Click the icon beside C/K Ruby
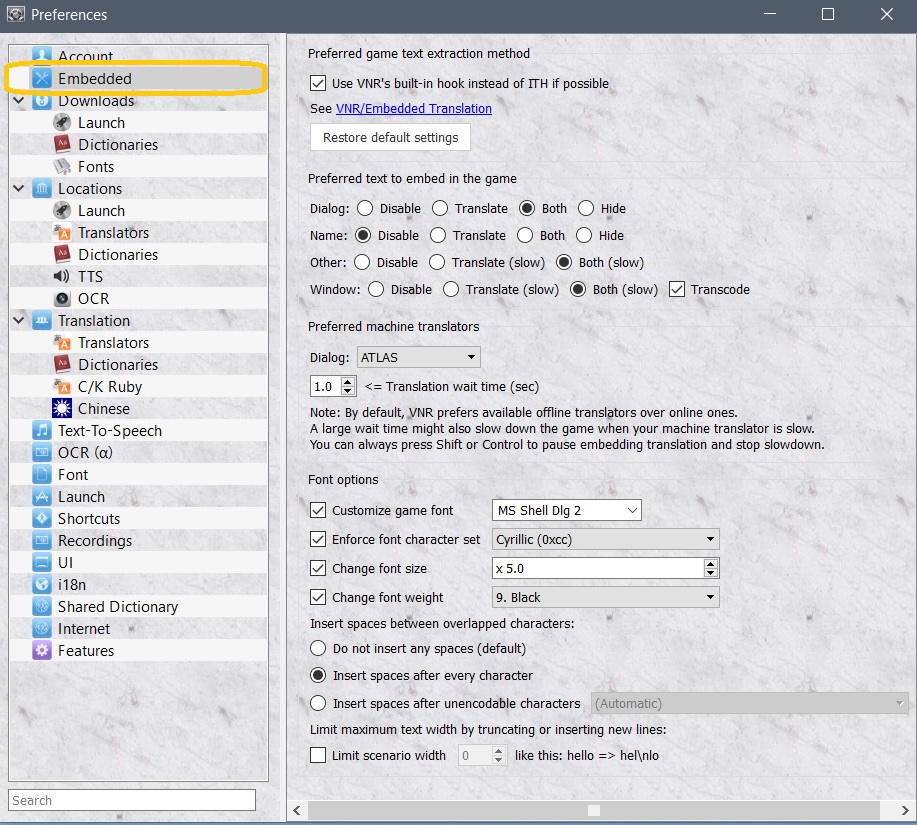Image resolution: width=917 pixels, height=825 pixels. point(62,386)
